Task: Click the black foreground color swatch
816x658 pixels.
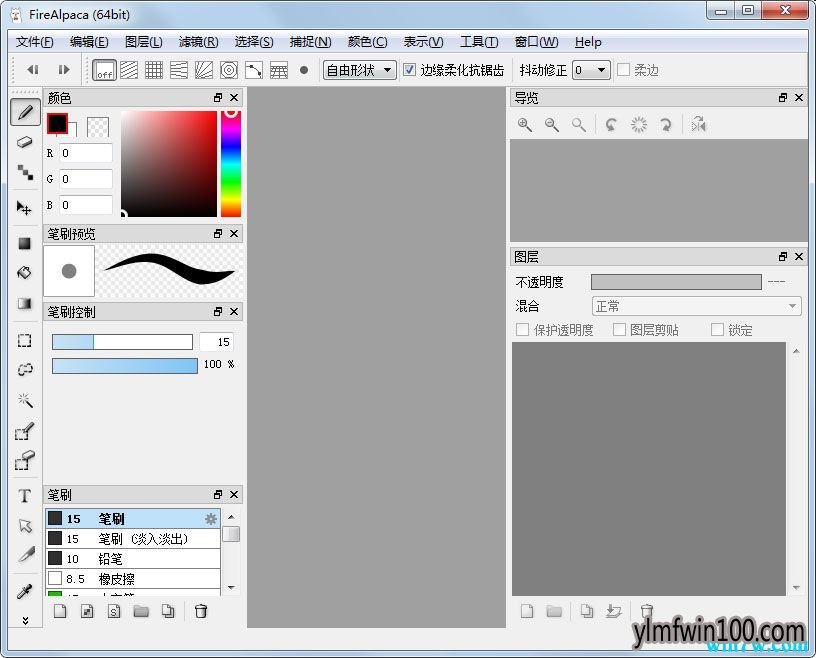Action: tap(57, 124)
